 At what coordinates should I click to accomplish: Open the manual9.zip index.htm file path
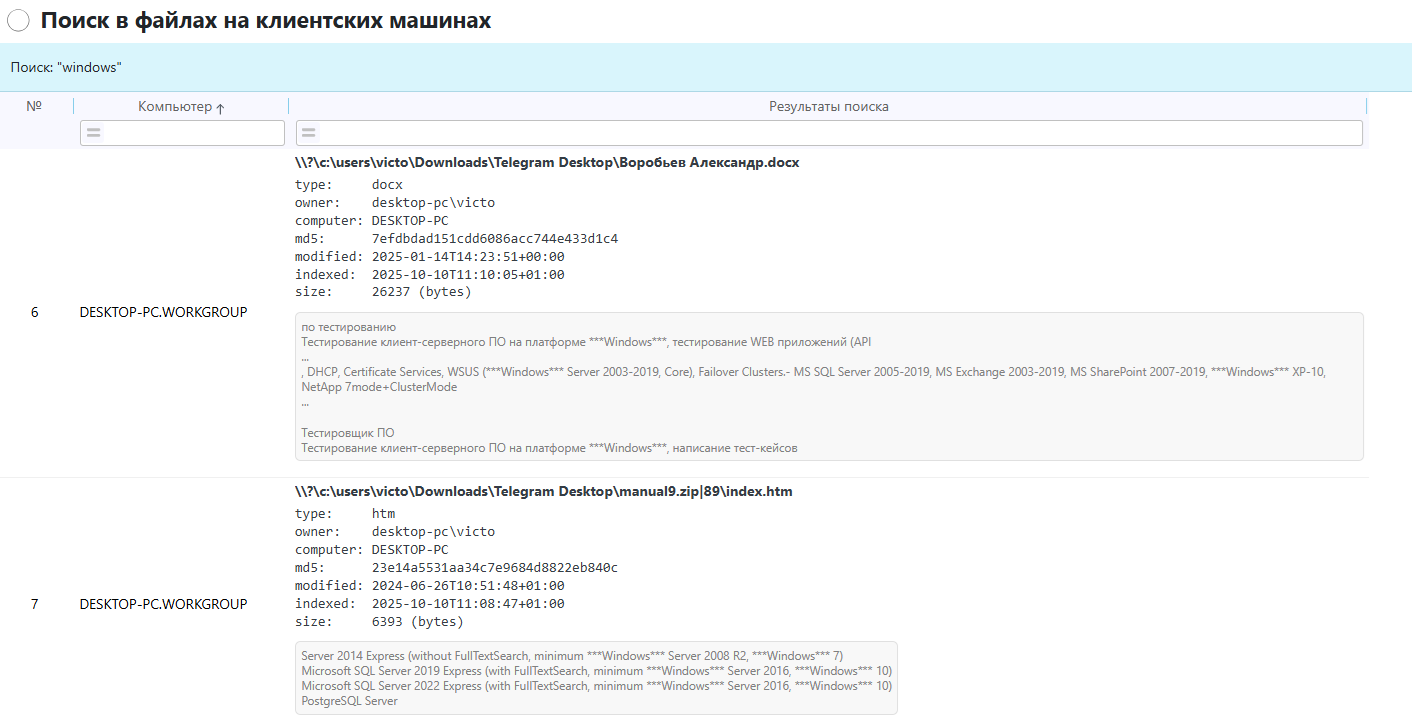(543, 492)
